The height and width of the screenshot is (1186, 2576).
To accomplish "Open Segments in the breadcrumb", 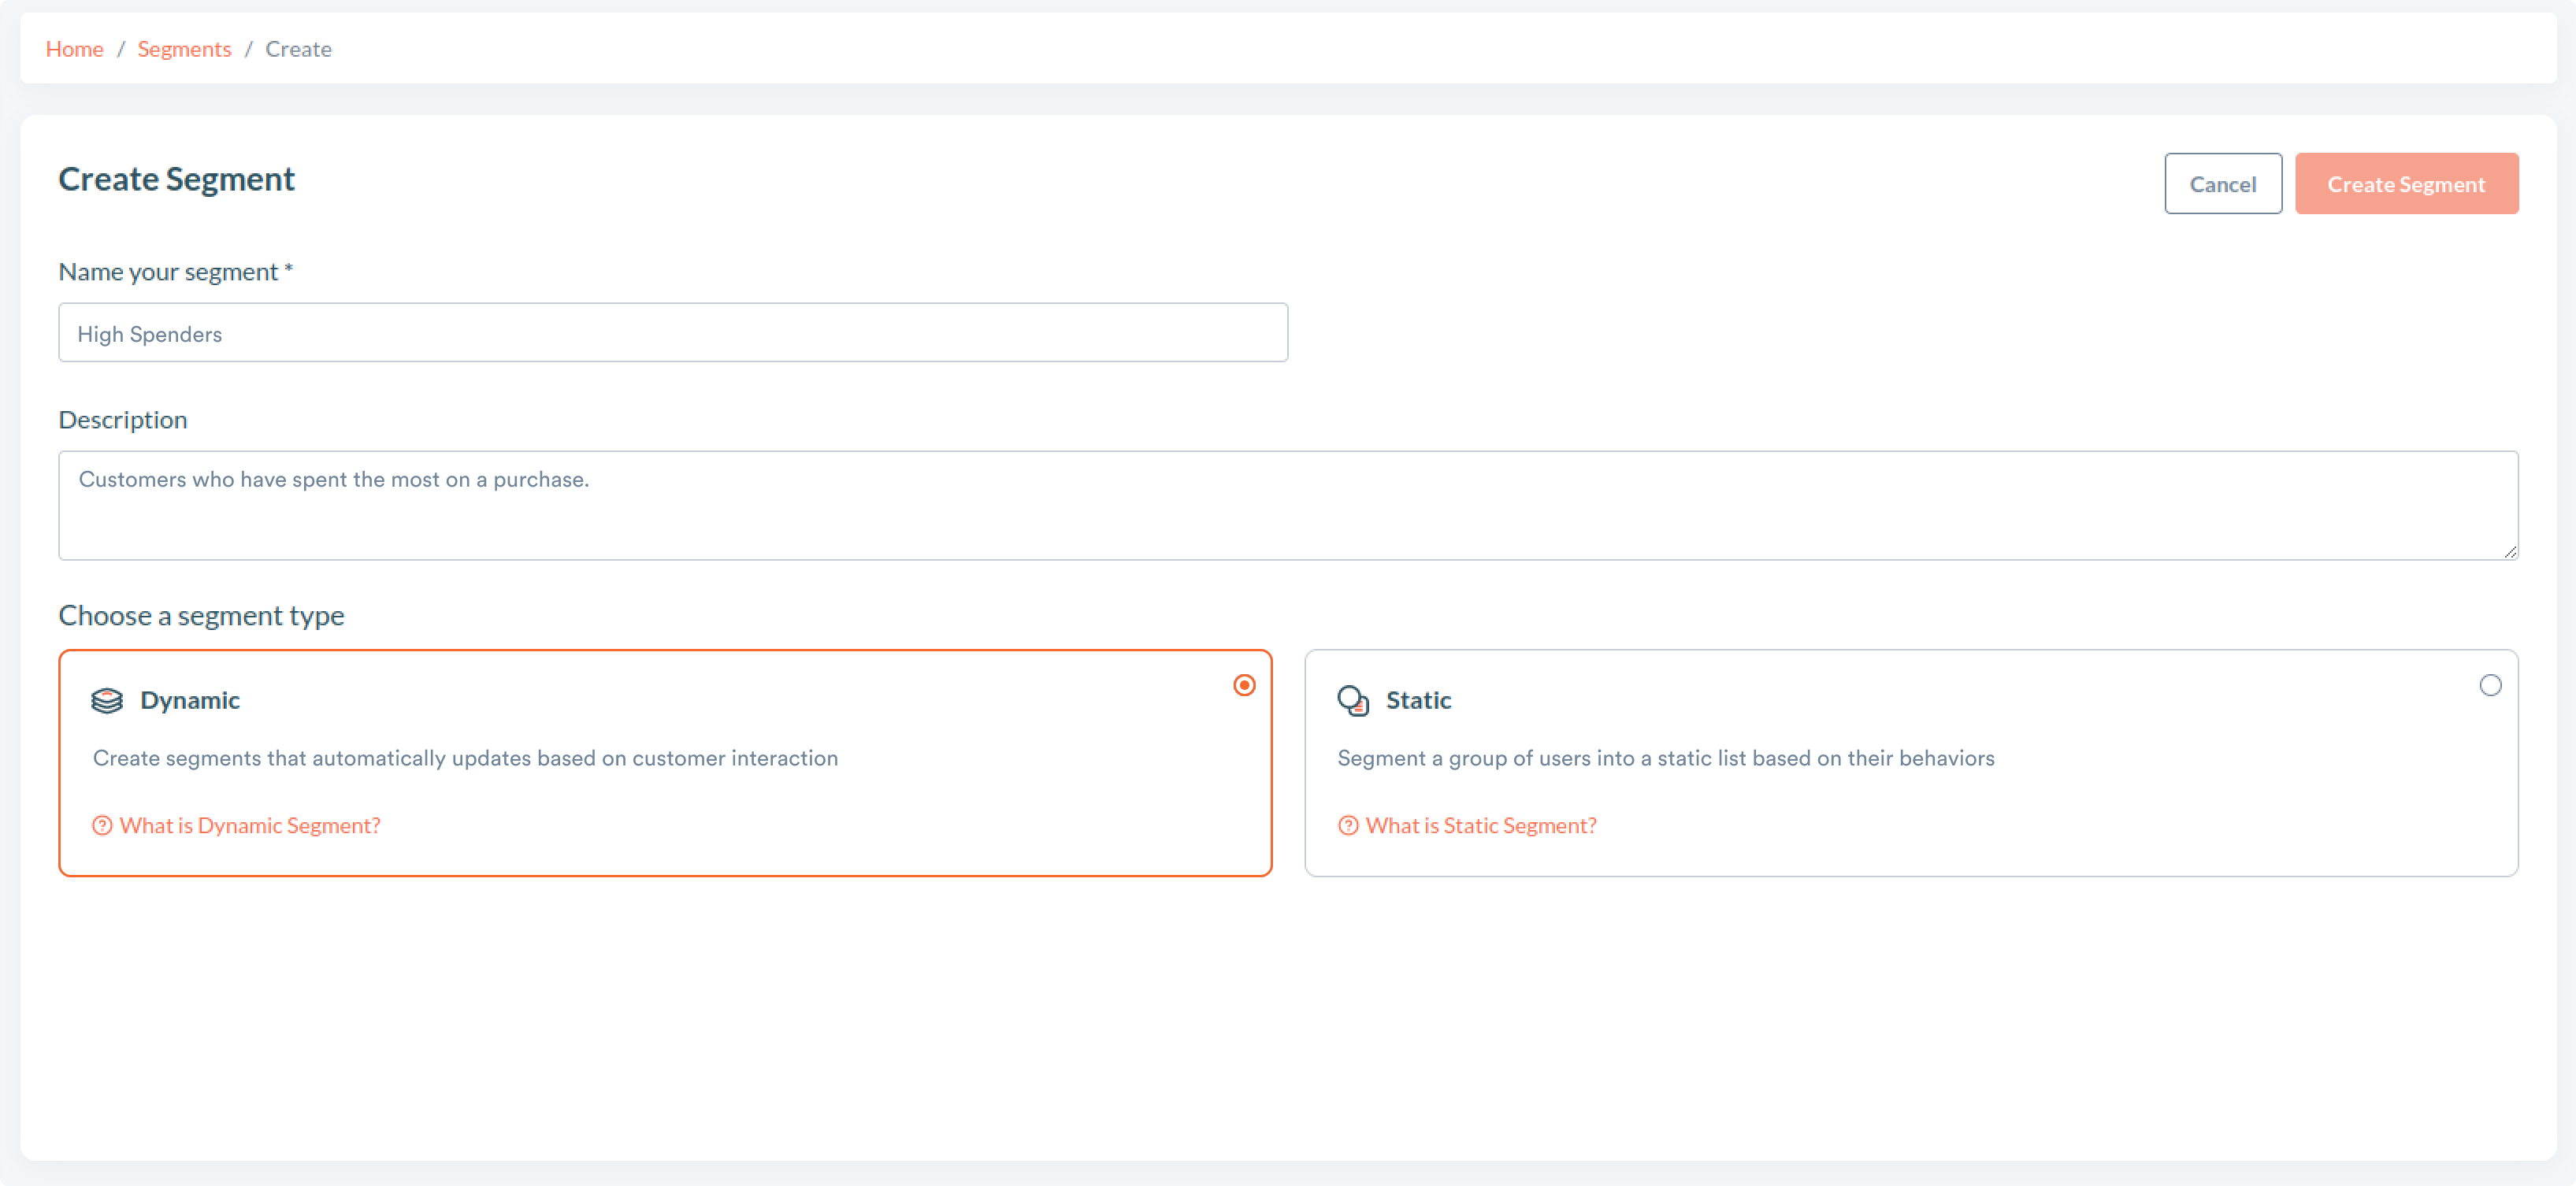I will coord(184,49).
